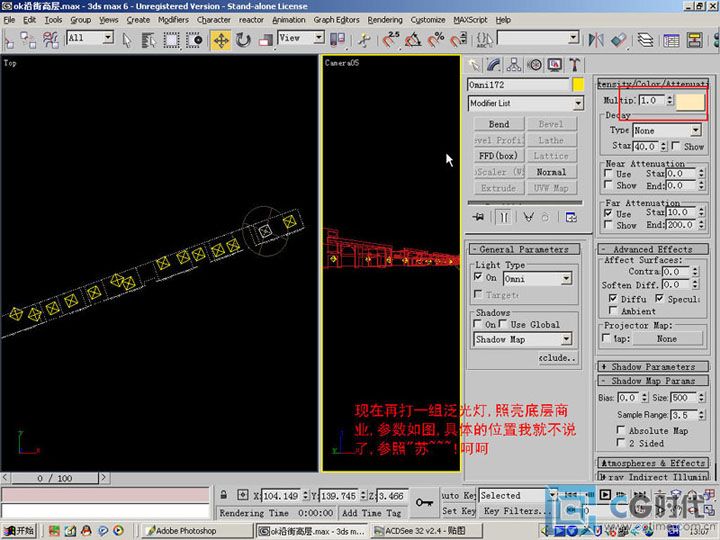Open the Layer Manager
Screen dimensions: 720x540
(645, 40)
